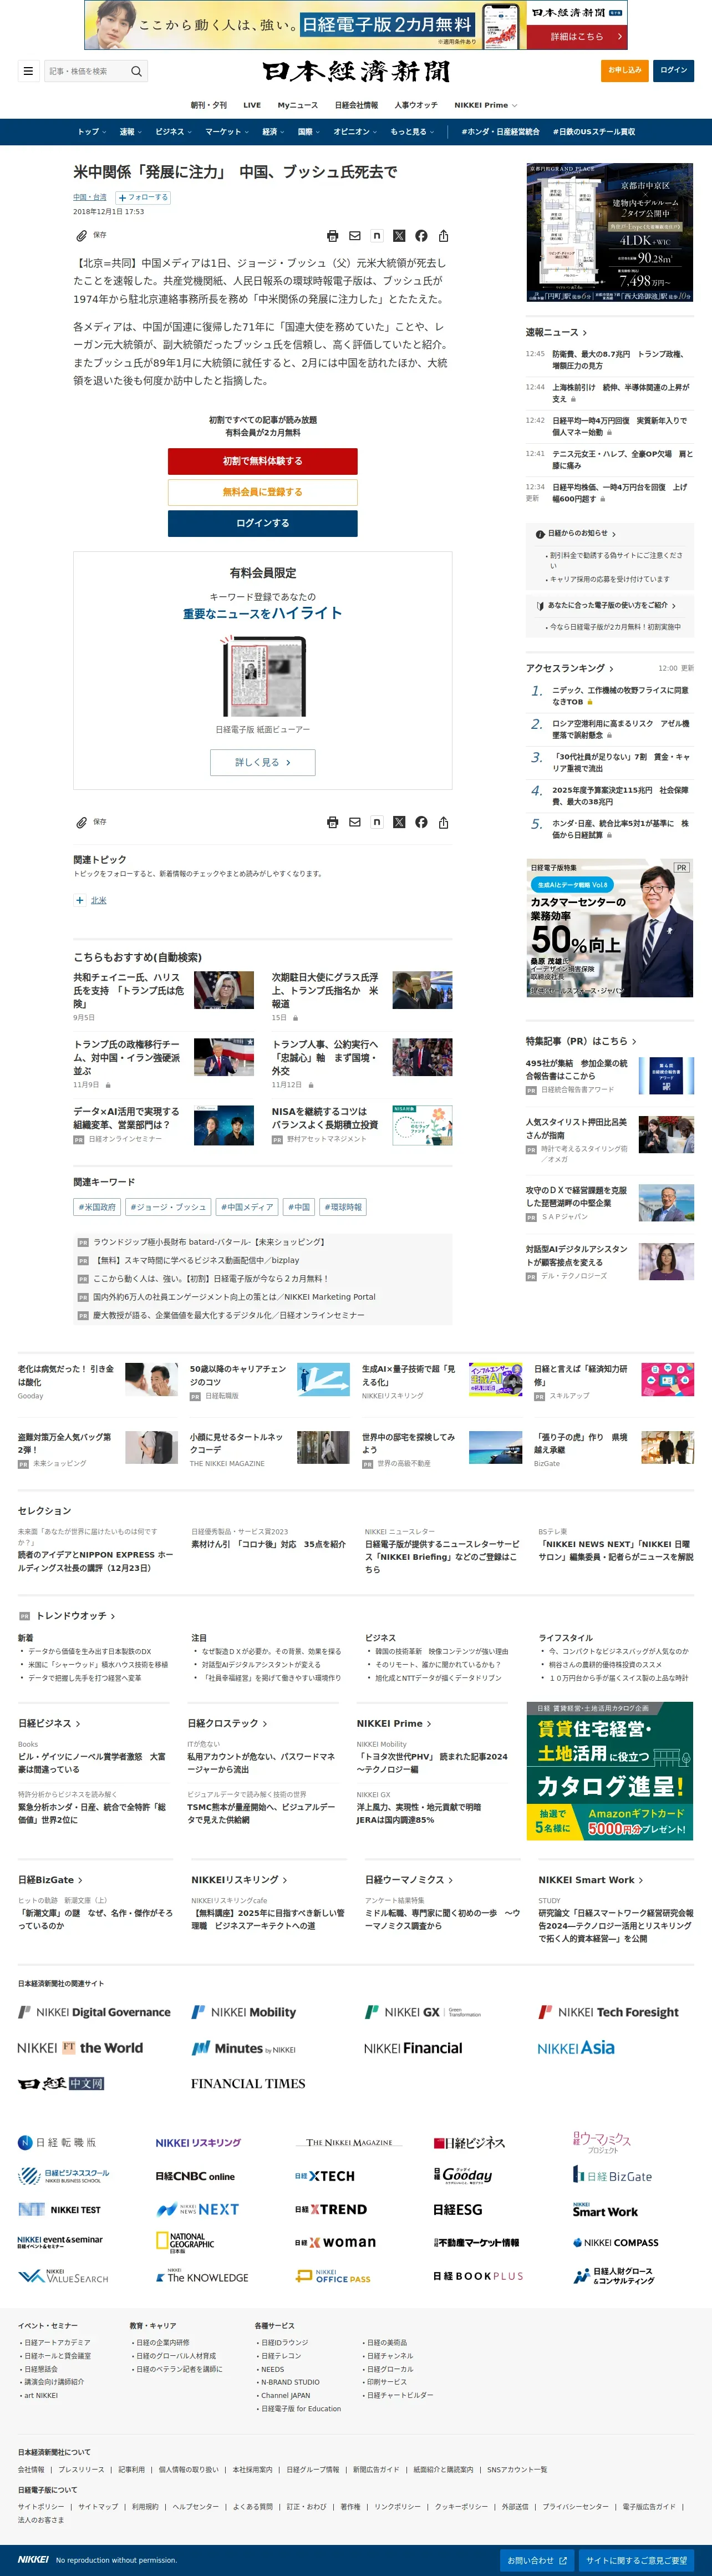Open the NIKKEI Mobility logo link
Viewport: 712px width, 2576px height.
pyautogui.click(x=244, y=2012)
